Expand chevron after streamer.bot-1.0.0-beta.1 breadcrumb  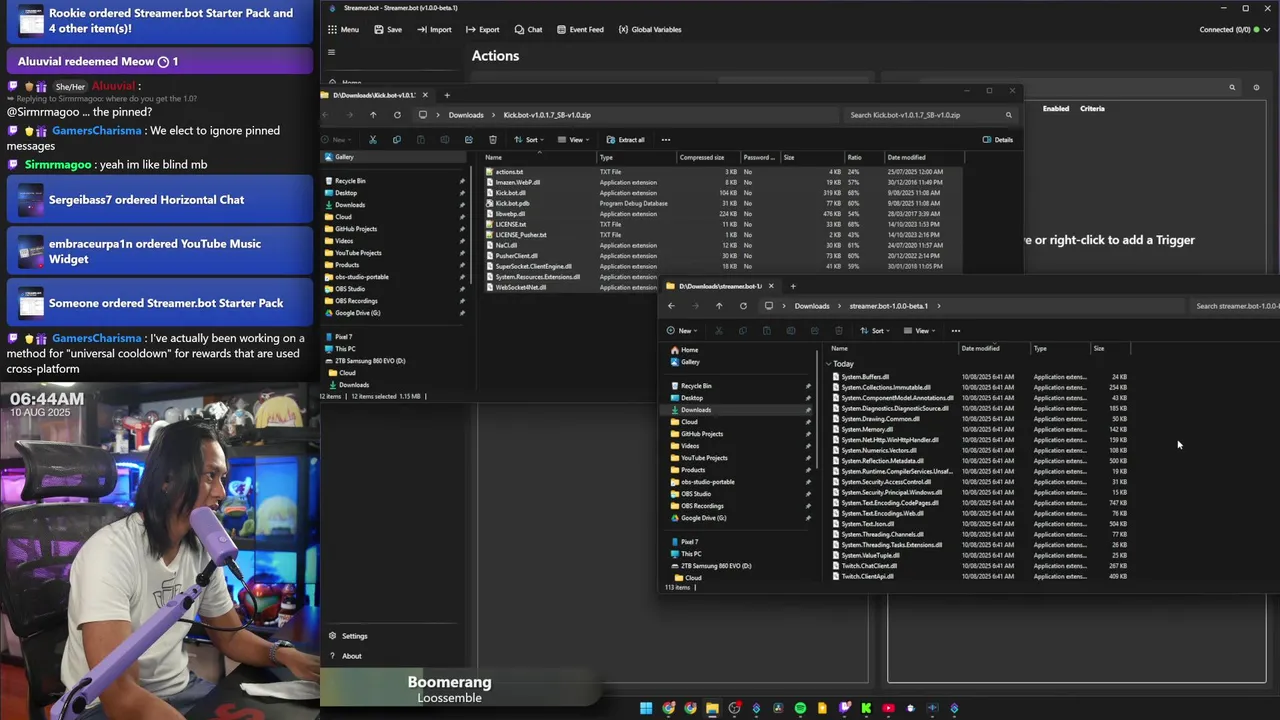point(939,306)
